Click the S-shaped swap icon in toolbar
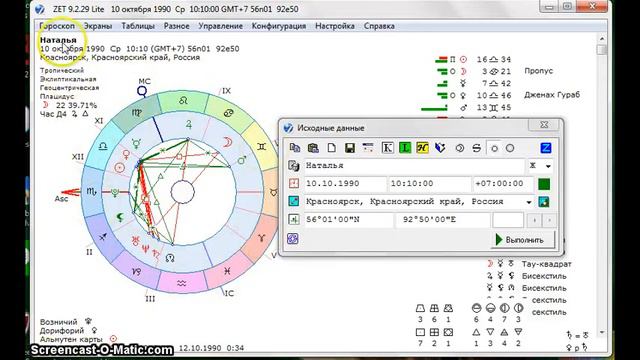This screenshot has height=360, width=640. coord(476,148)
